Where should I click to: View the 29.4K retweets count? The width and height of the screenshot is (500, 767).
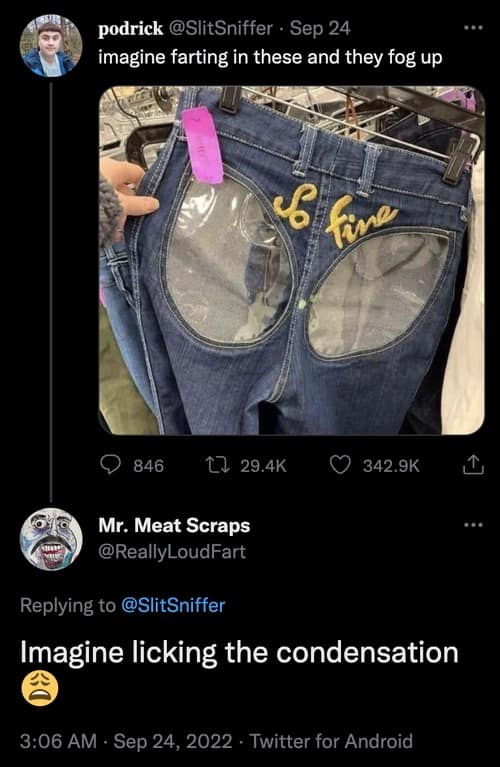[263, 465]
